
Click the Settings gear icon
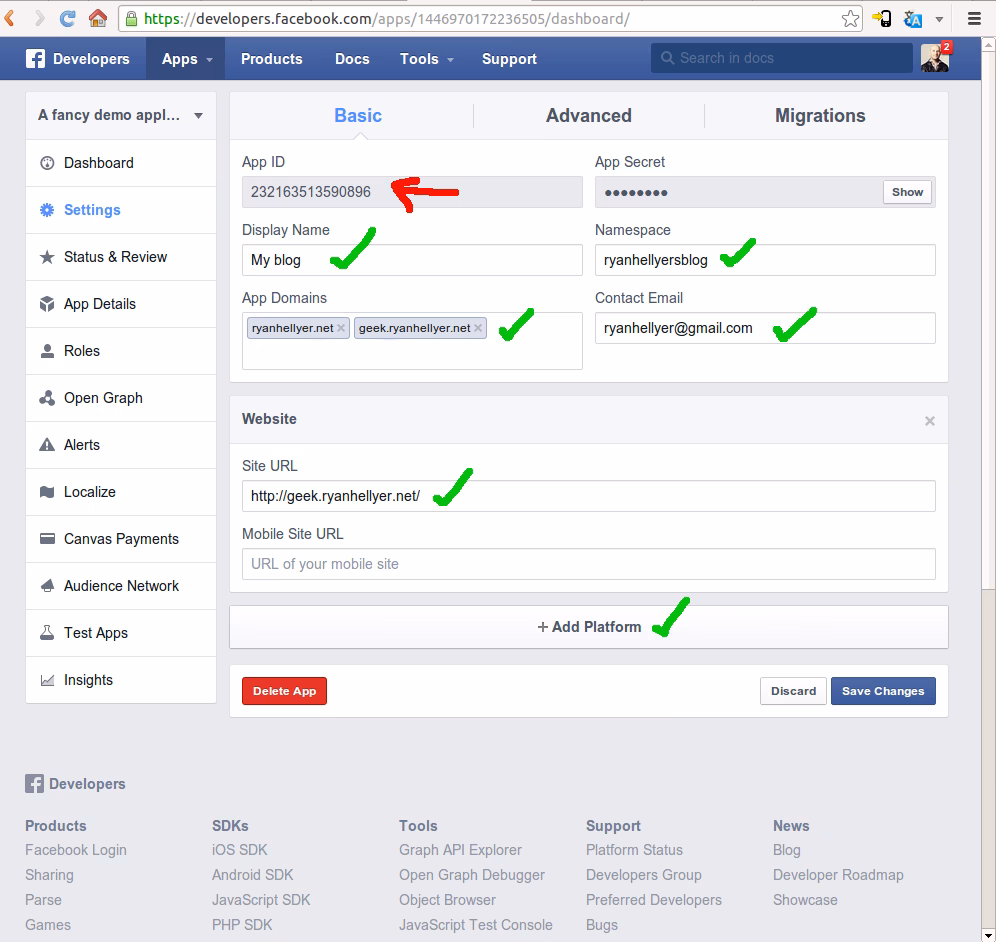tap(47, 210)
